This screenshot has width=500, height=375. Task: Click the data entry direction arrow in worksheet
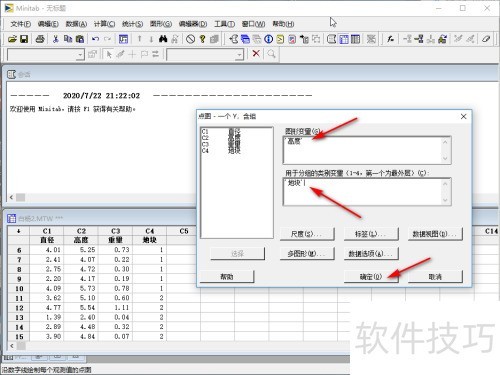click(19, 231)
